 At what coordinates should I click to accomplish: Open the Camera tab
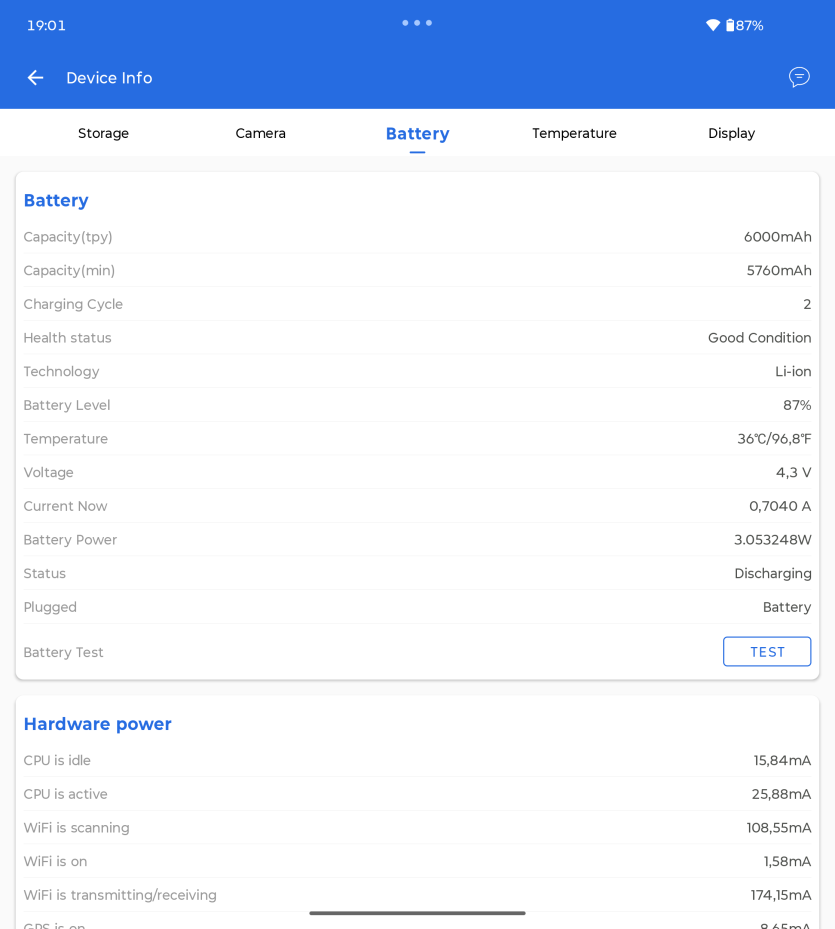pyautogui.click(x=260, y=133)
